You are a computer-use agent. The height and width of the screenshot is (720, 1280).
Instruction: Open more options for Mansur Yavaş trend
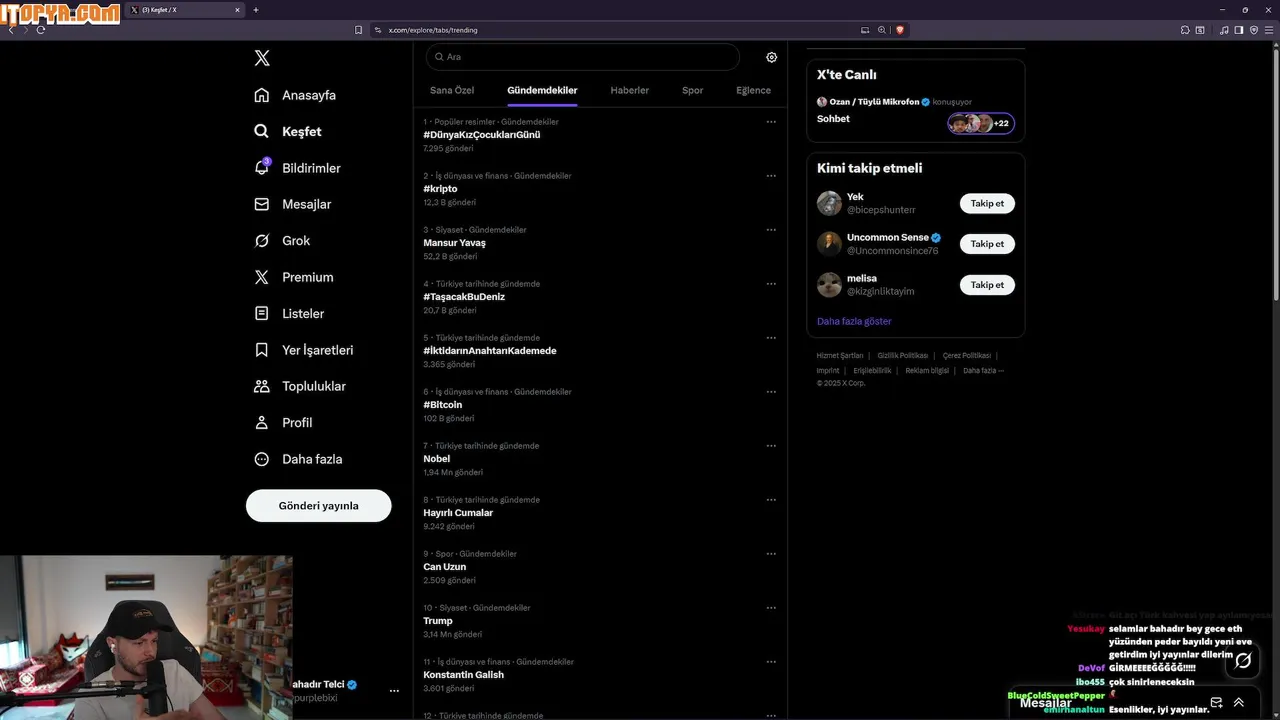(x=771, y=230)
